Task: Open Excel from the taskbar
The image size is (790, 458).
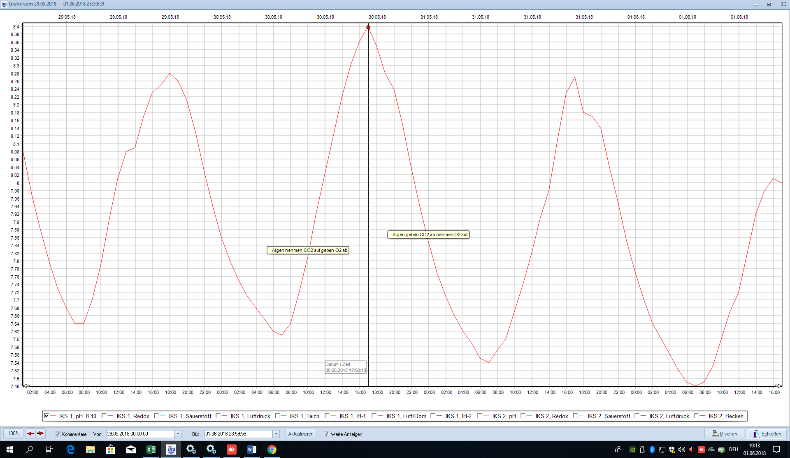Action: pos(151,451)
